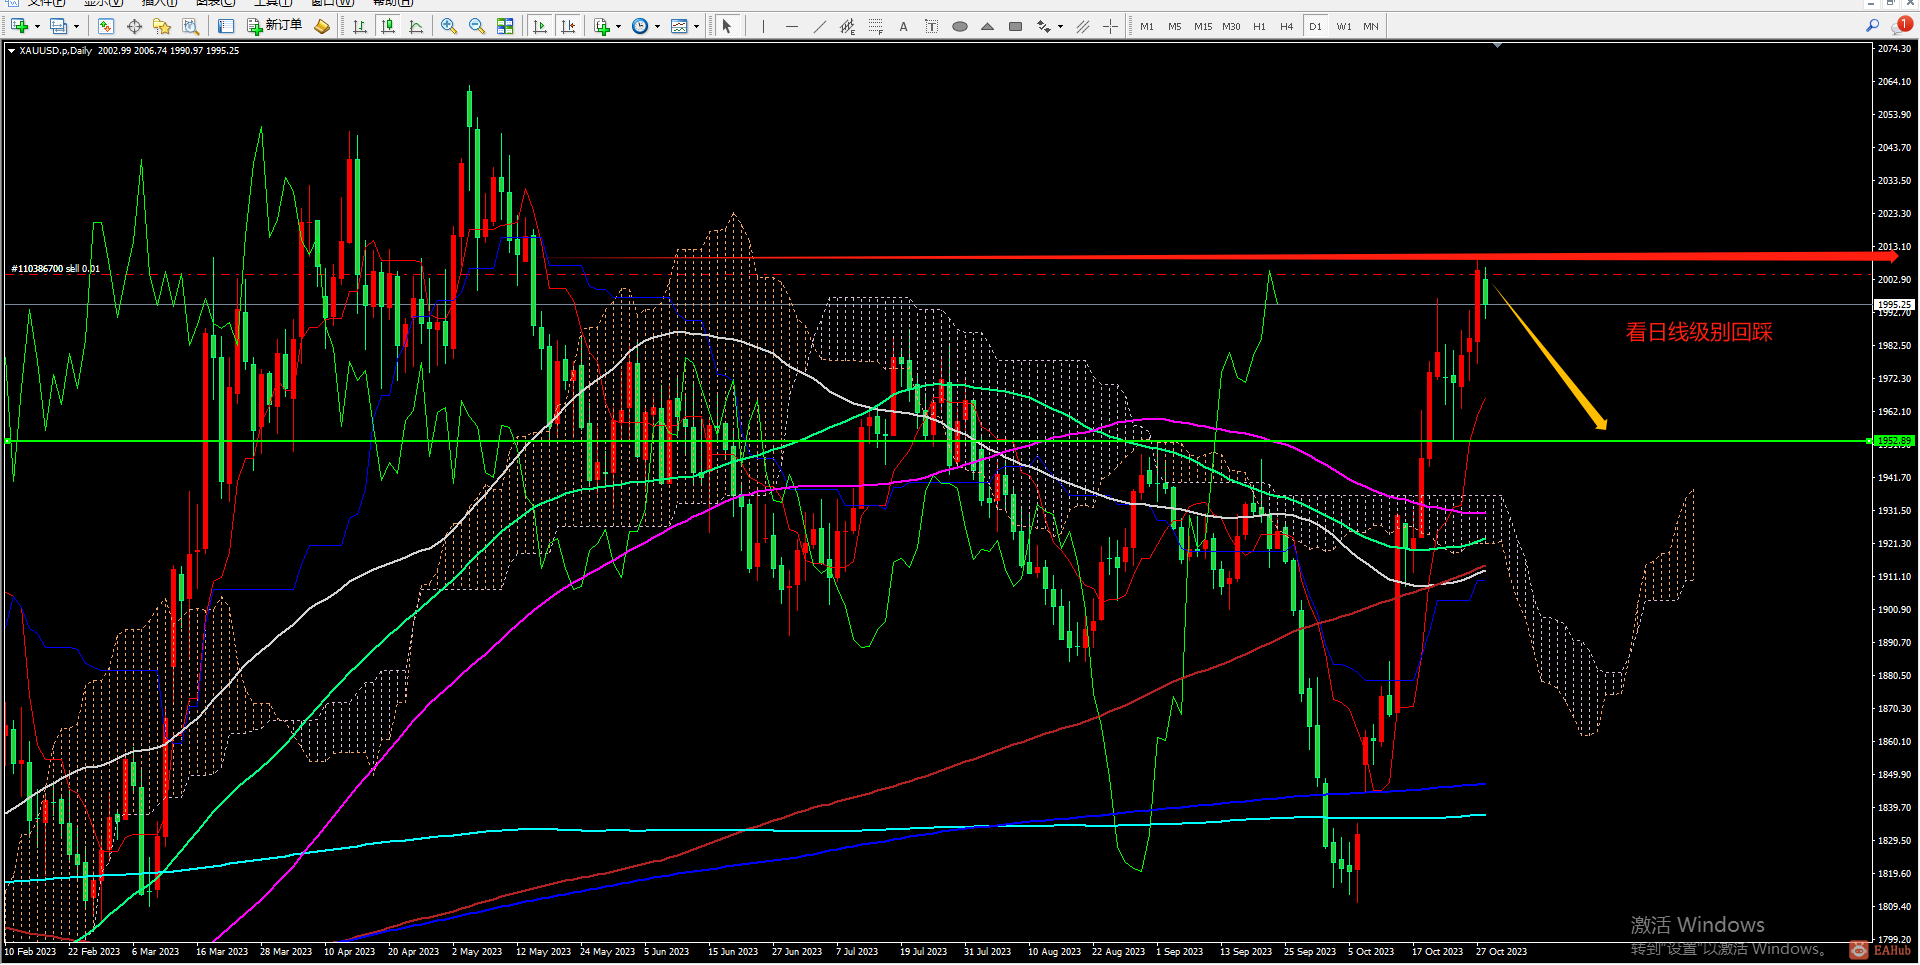Open a new chart window
Viewport: 1920px width, 965px height.
19,26
